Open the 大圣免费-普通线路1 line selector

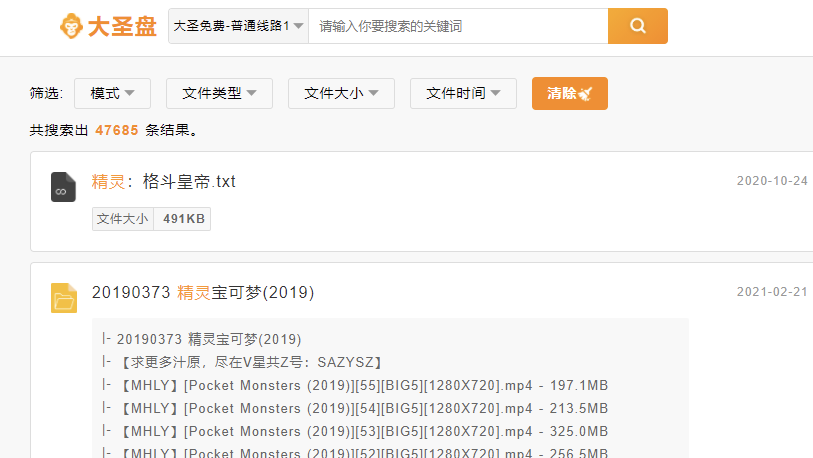coord(238,26)
